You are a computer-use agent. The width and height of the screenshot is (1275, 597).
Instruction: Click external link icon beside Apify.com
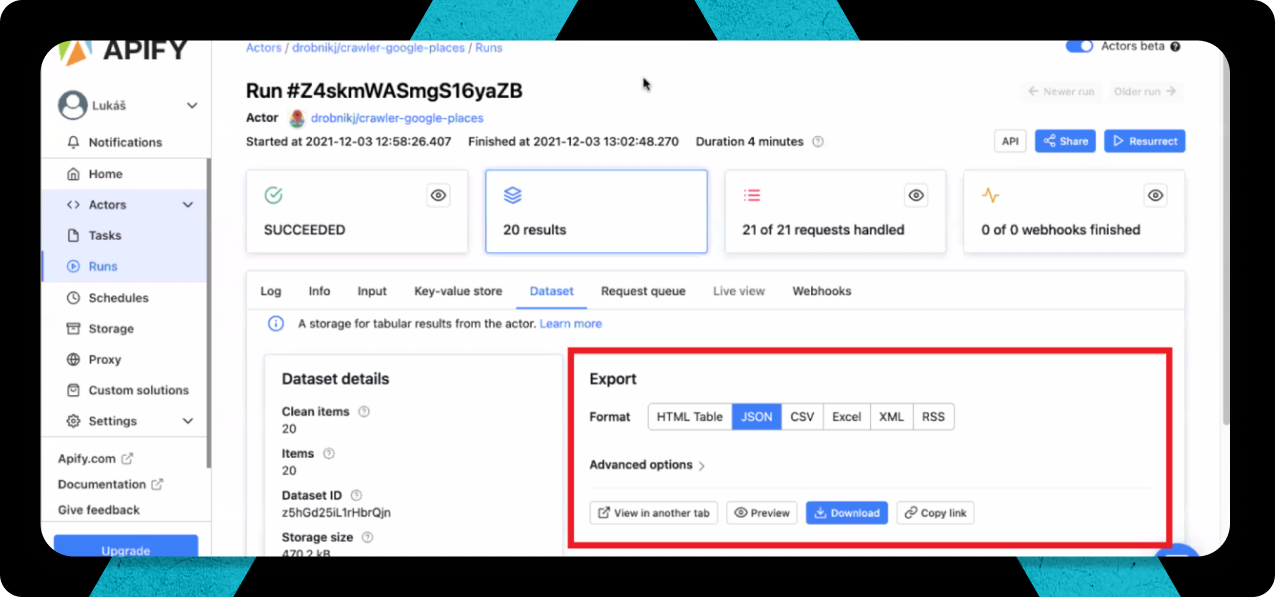point(127,459)
